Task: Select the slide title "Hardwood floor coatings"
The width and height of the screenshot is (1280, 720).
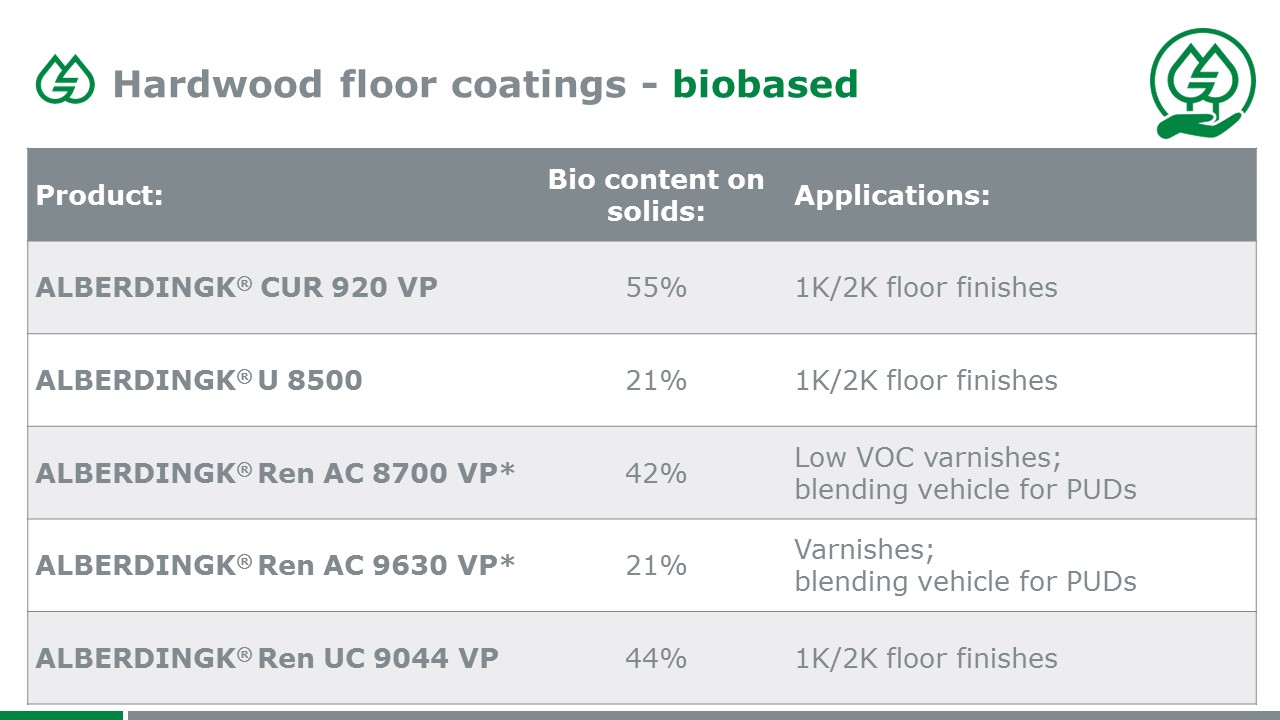Action: [369, 83]
